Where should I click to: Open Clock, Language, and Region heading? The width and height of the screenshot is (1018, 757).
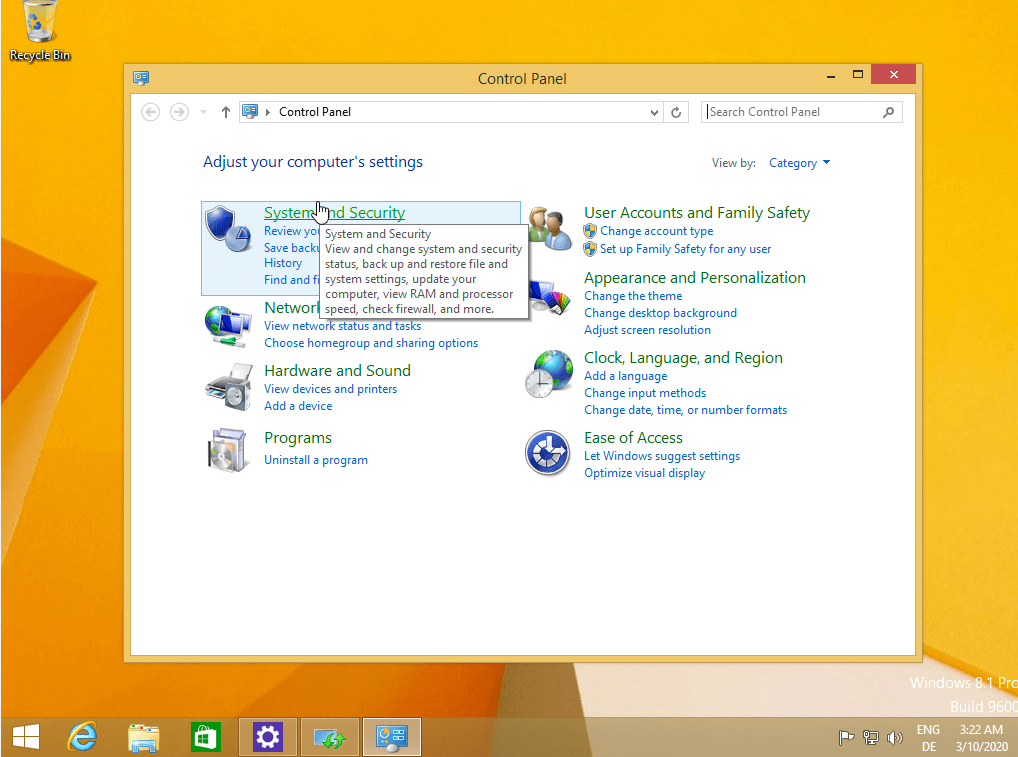(683, 358)
